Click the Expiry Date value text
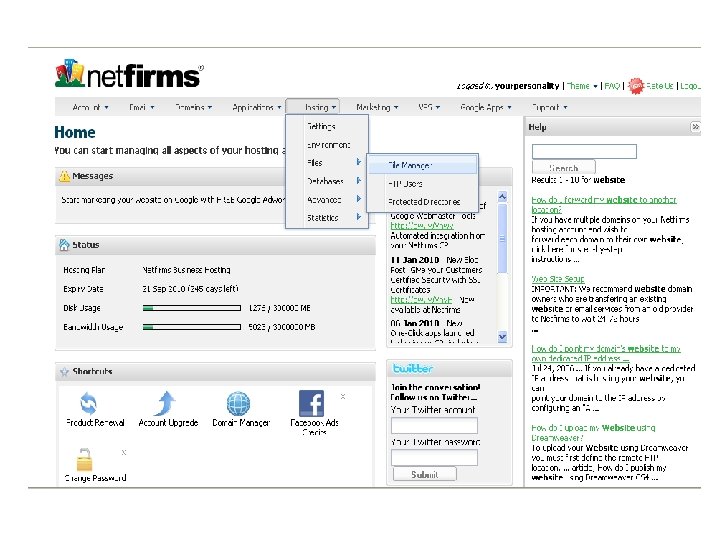The width and height of the screenshot is (720, 540). [x=190, y=289]
